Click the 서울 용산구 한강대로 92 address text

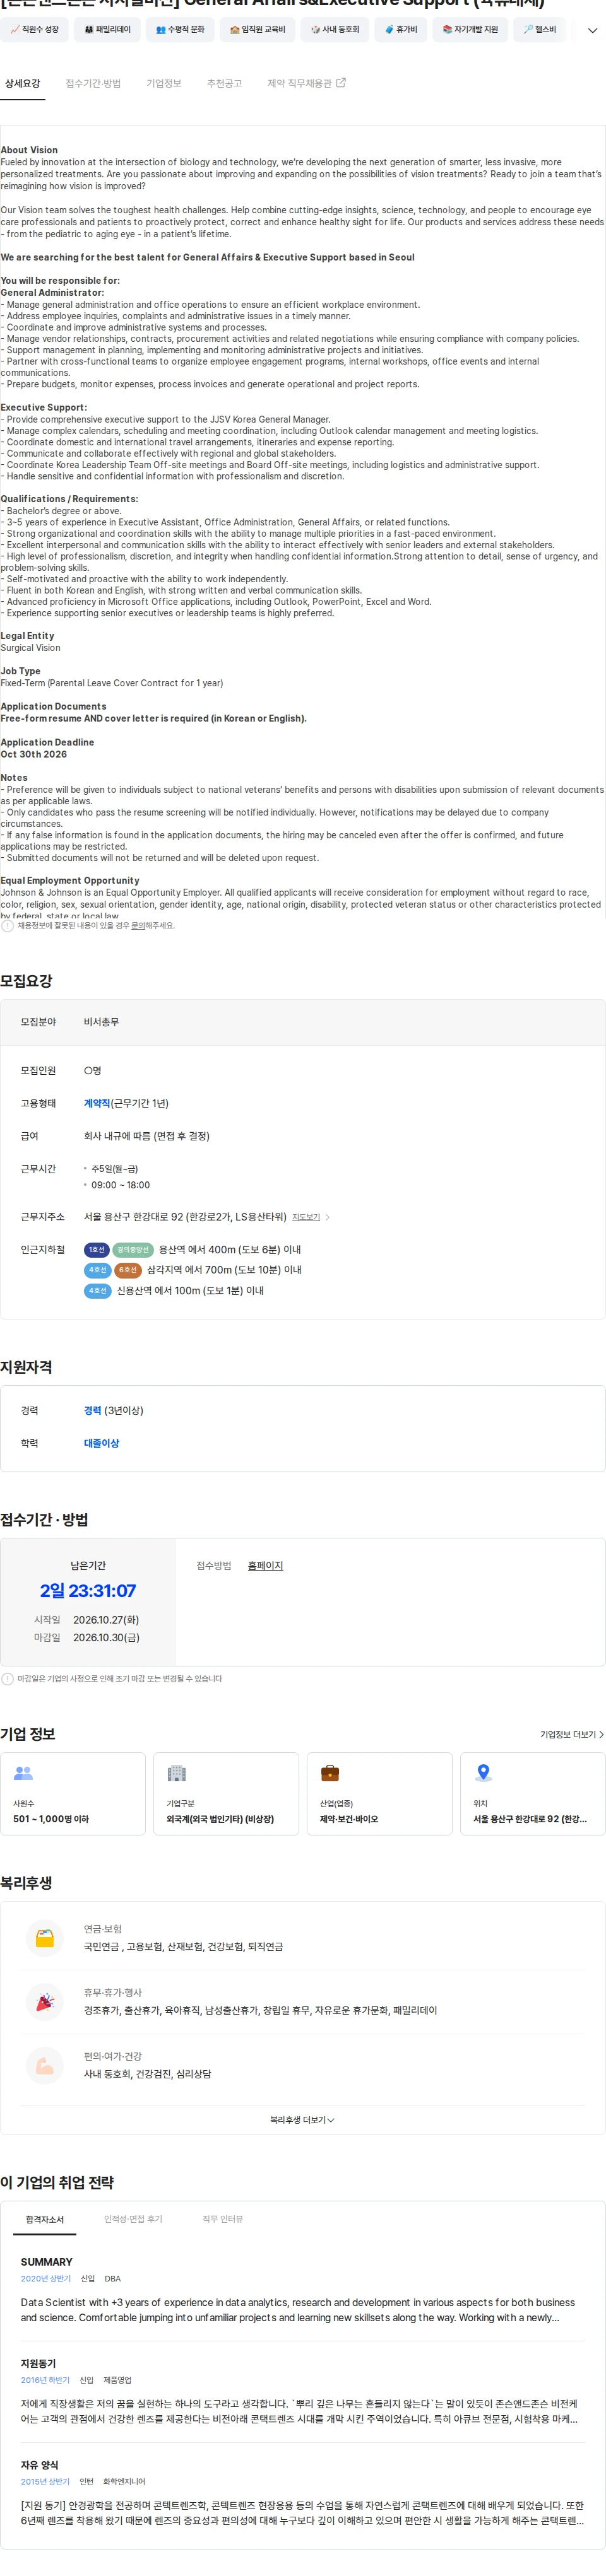point(185,1217)
